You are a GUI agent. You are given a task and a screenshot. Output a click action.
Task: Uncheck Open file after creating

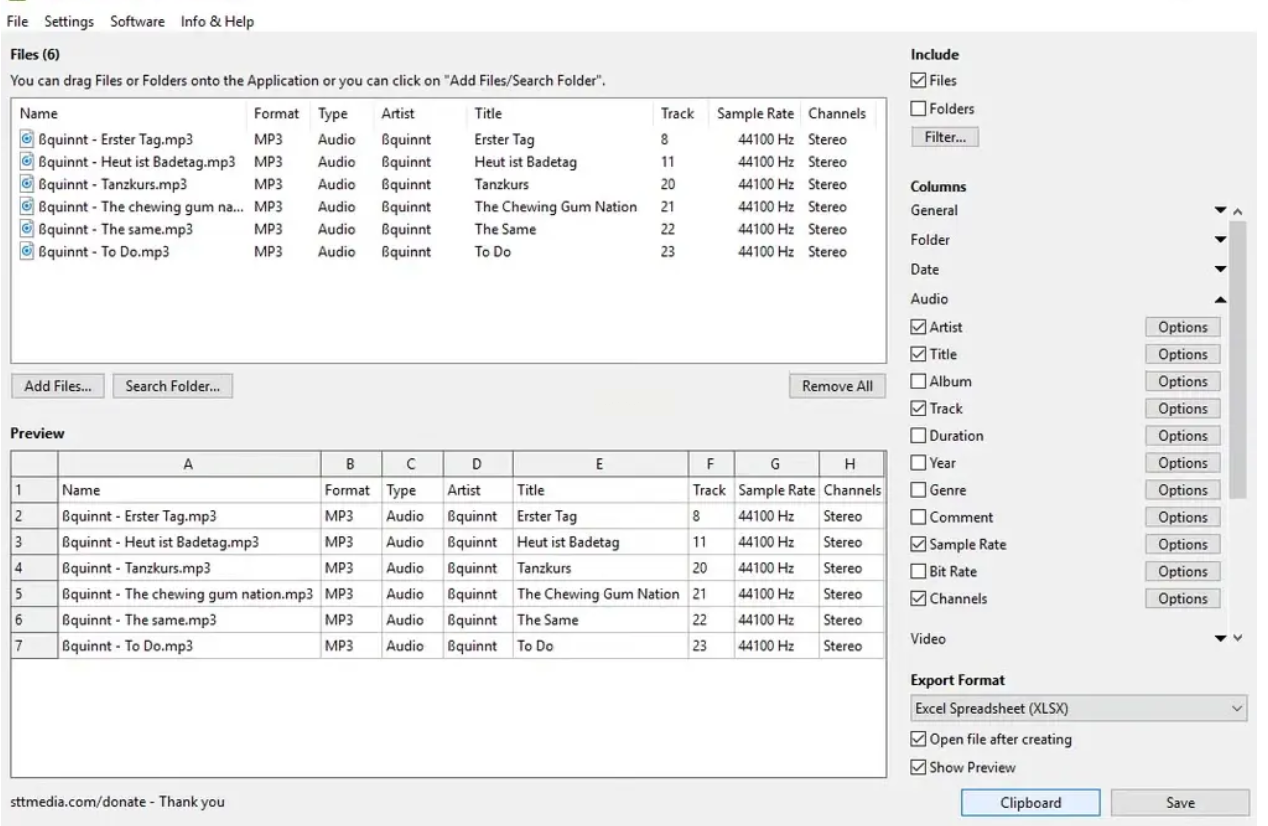pyautogui.click(x=918, y=740)
